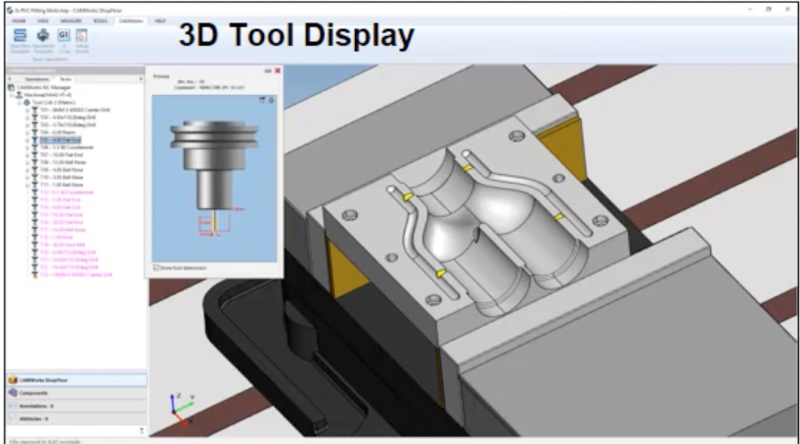Switch to the MEASURE ribbon tab
The width and height of the screenshot is (800, 444).
click(x=71, y=21)
